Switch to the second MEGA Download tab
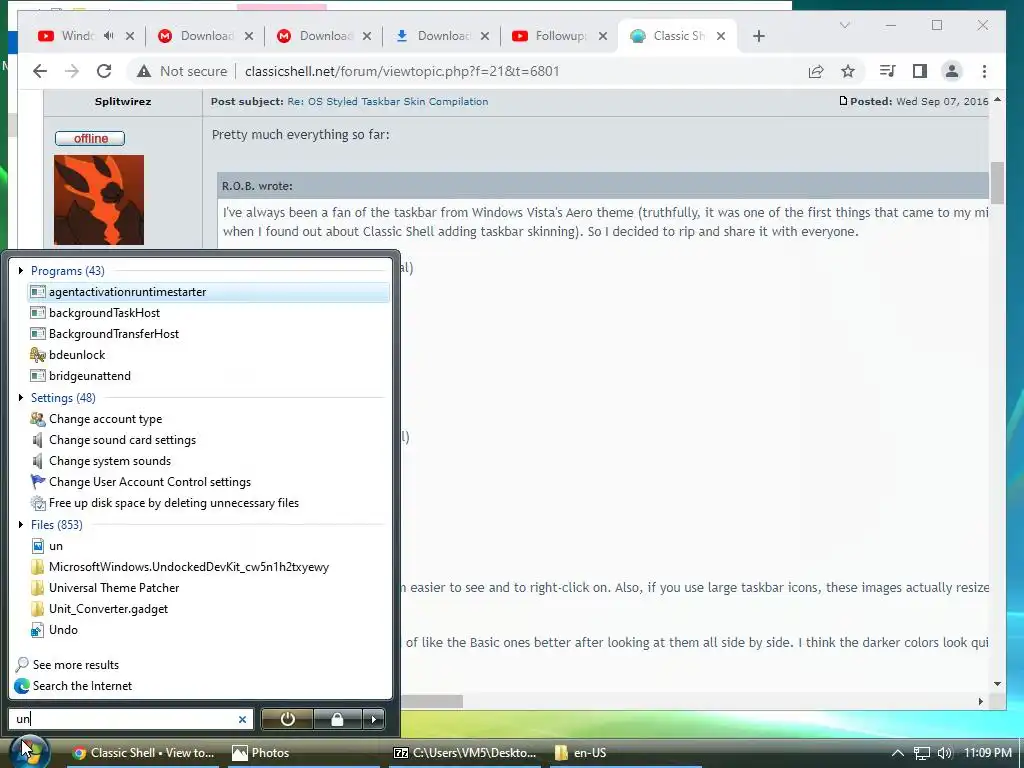Viewport: 1024px width, 768px height. 323,36
